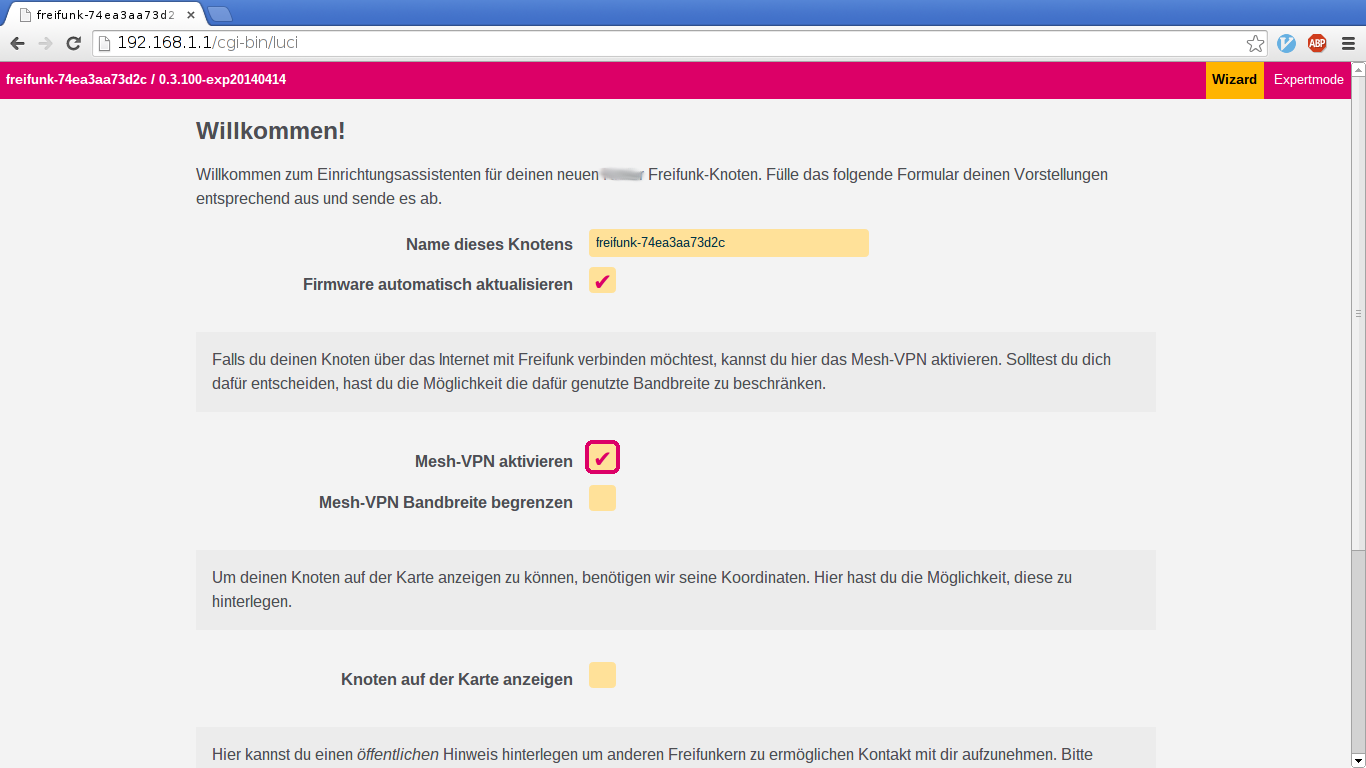Open the Adblock Plus extension icon

pyautogui.click(x=1317, y=43)
